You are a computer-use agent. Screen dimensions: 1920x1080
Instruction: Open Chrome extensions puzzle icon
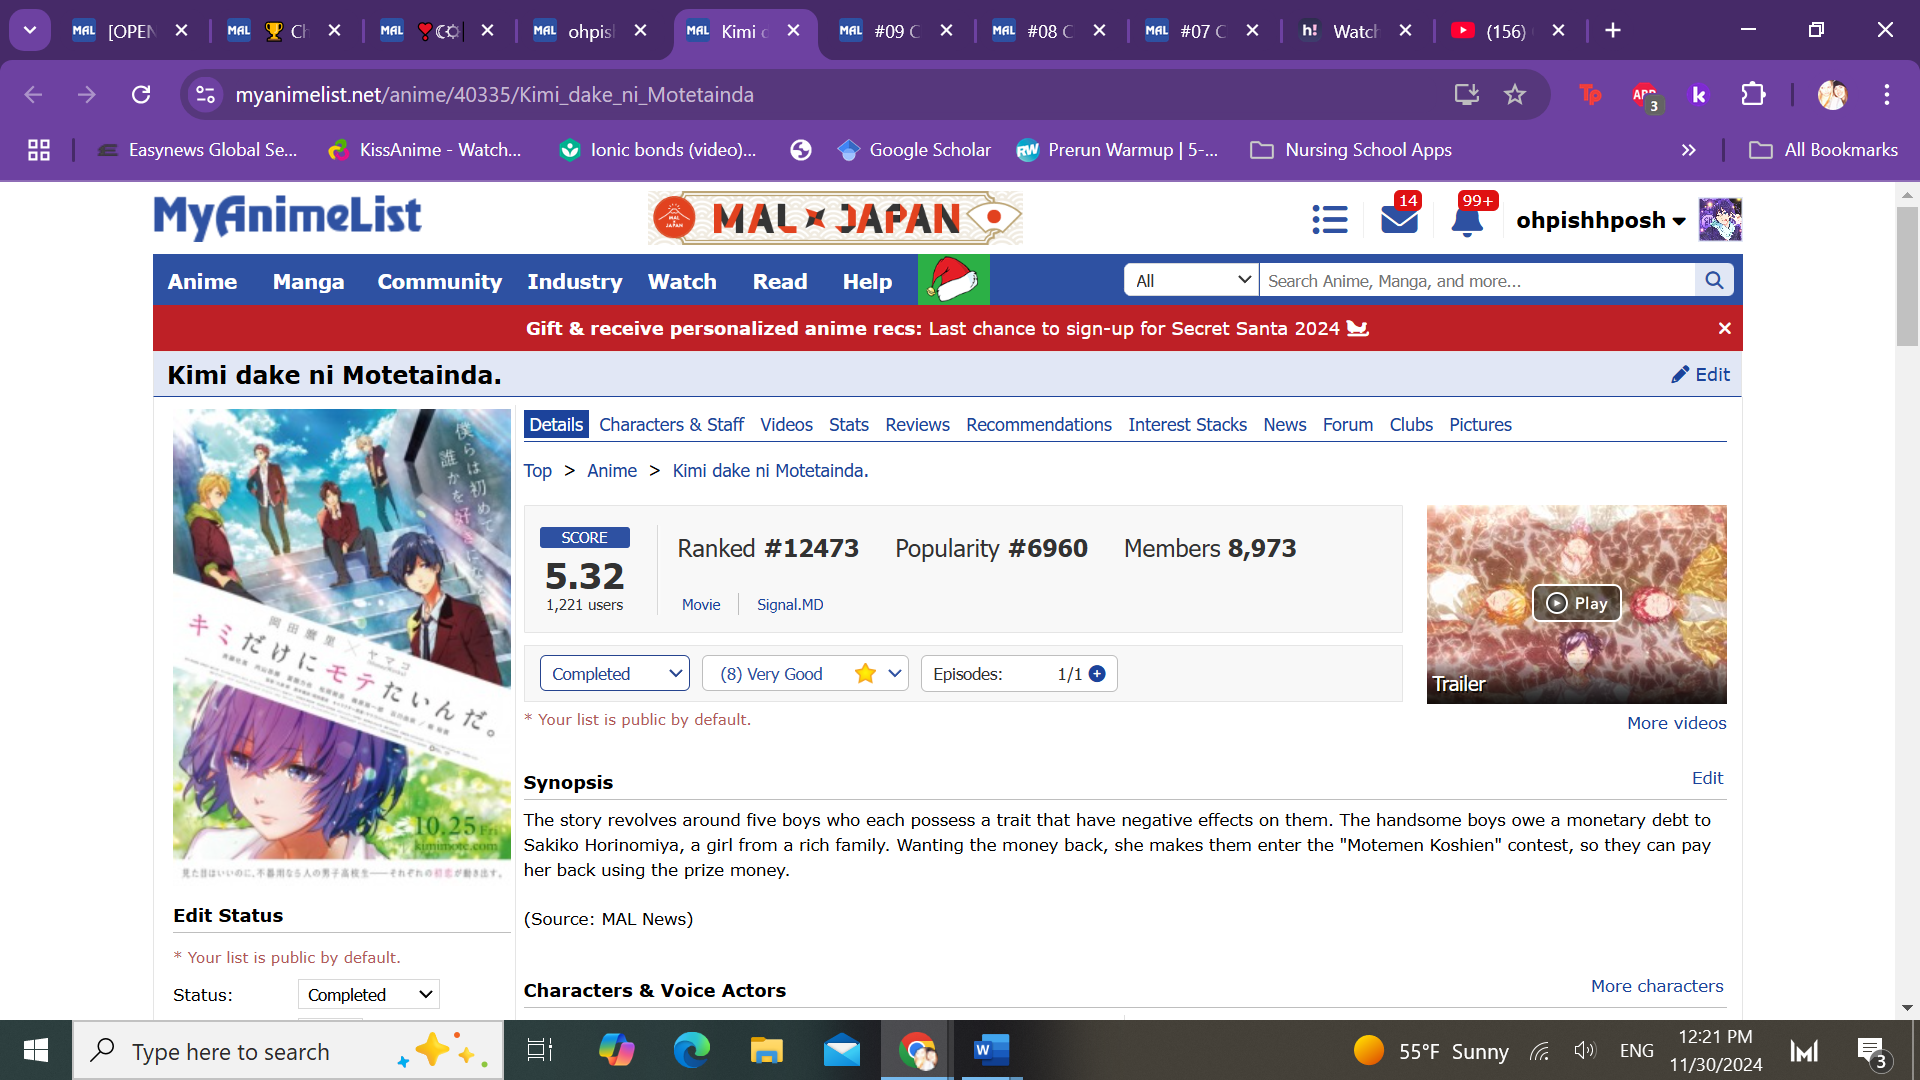point(1753,95)
